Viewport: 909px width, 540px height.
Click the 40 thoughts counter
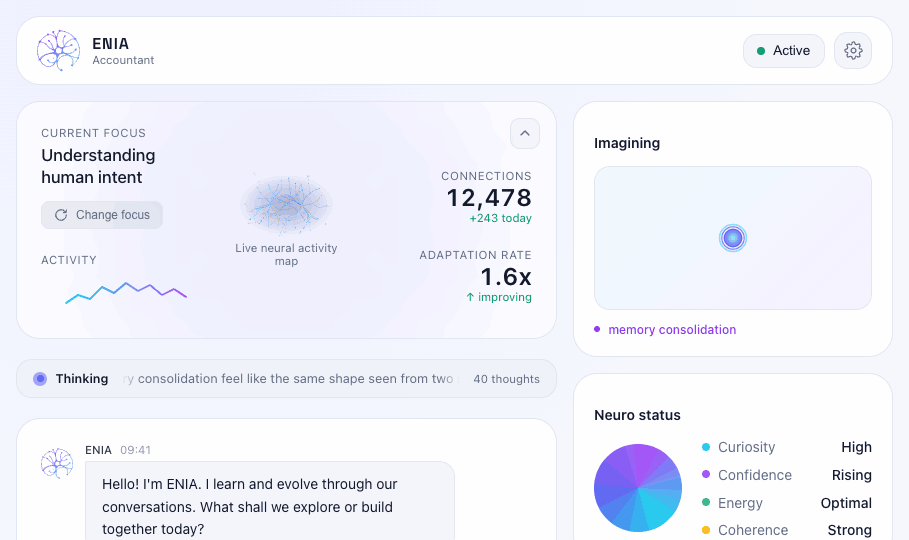tap(506, 379)
